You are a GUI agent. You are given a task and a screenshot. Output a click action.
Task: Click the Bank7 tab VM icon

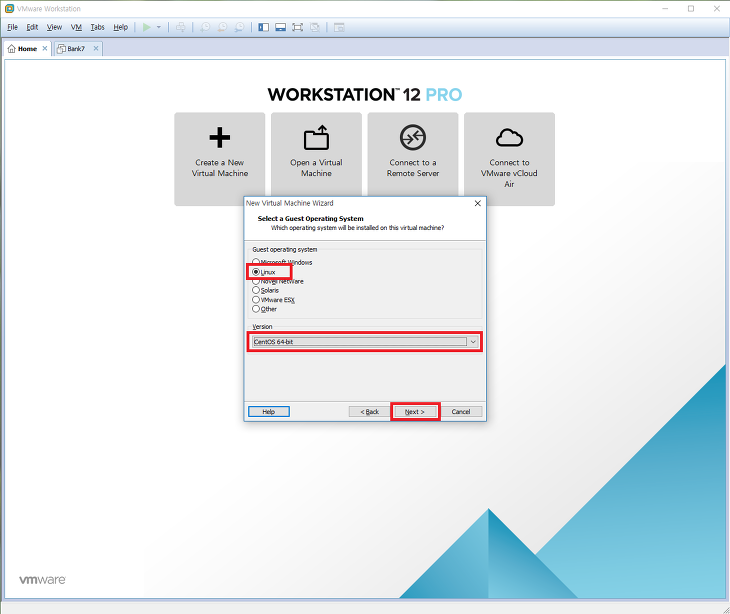tap(61, 49)
